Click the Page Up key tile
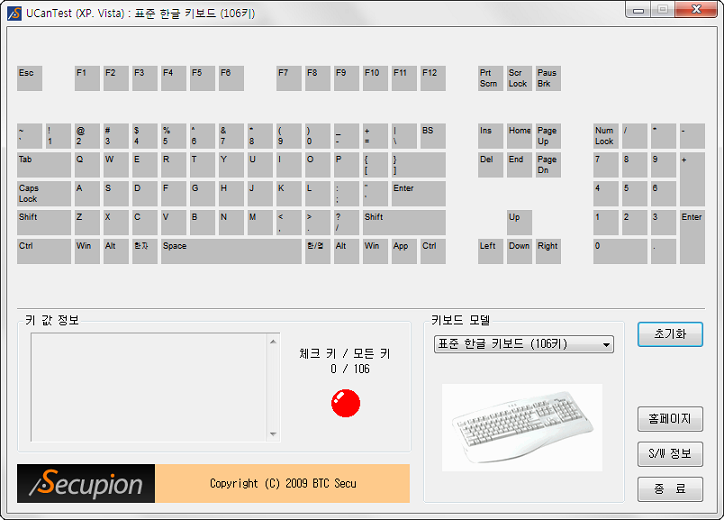Screen dimensions: 724x520 (548, 136)
